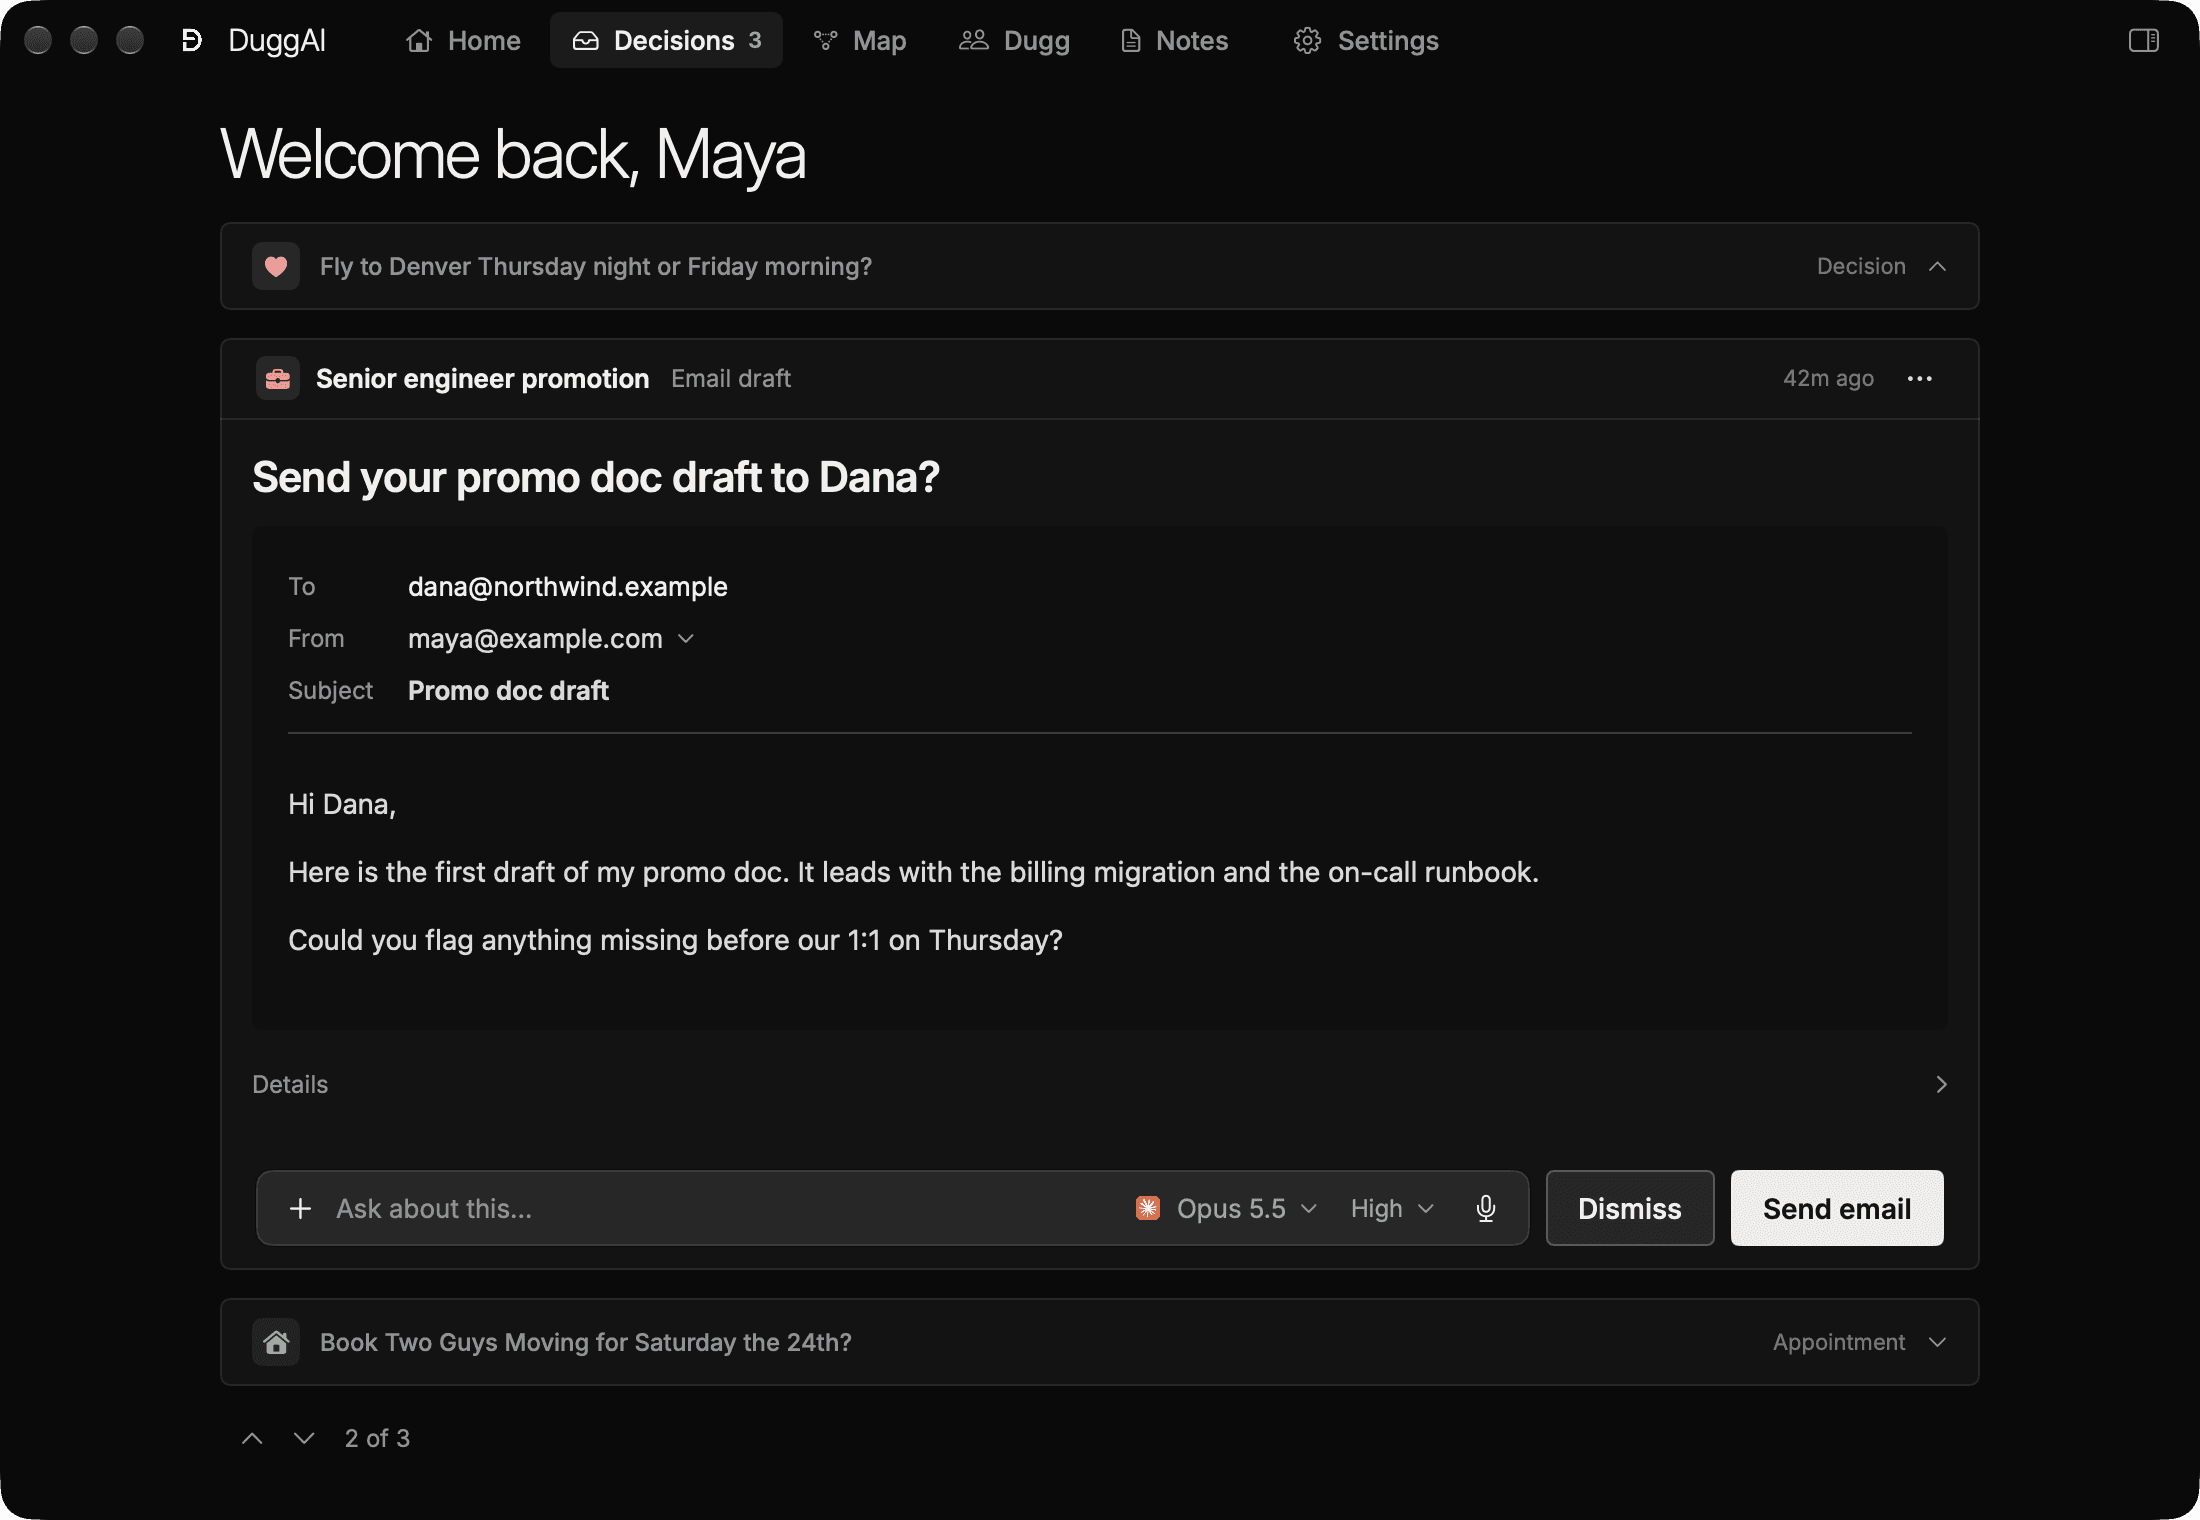The height and width of the screenshot is (1520, 2200).
Task: Click the briefcase icon for Senior engineer promotion
Action: click(278, 378)
